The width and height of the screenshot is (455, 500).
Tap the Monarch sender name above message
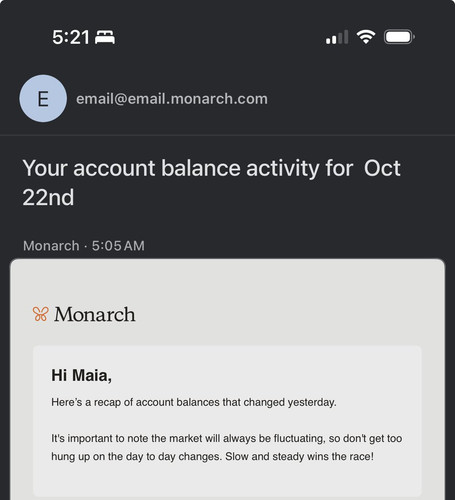click(x=51, y=246)
